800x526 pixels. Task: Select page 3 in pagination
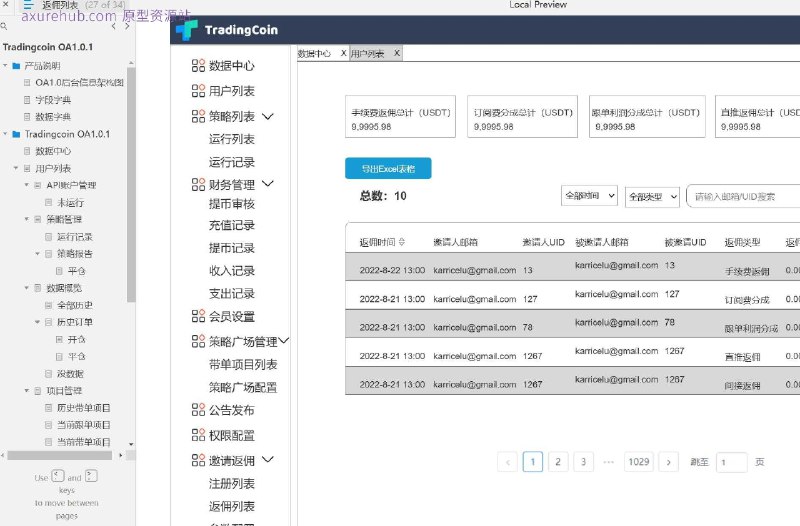583,462
